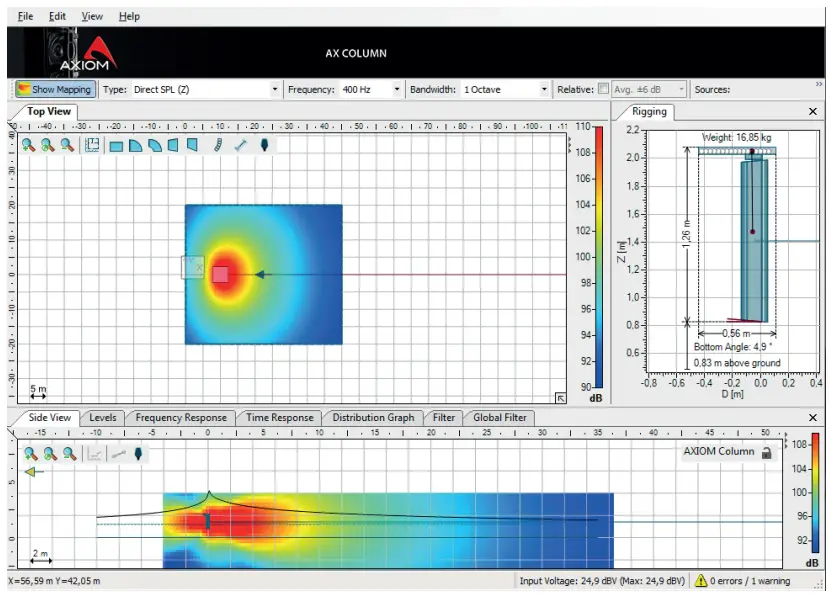
Task: Select the Side View tab
Action: [x=49, y=417]
